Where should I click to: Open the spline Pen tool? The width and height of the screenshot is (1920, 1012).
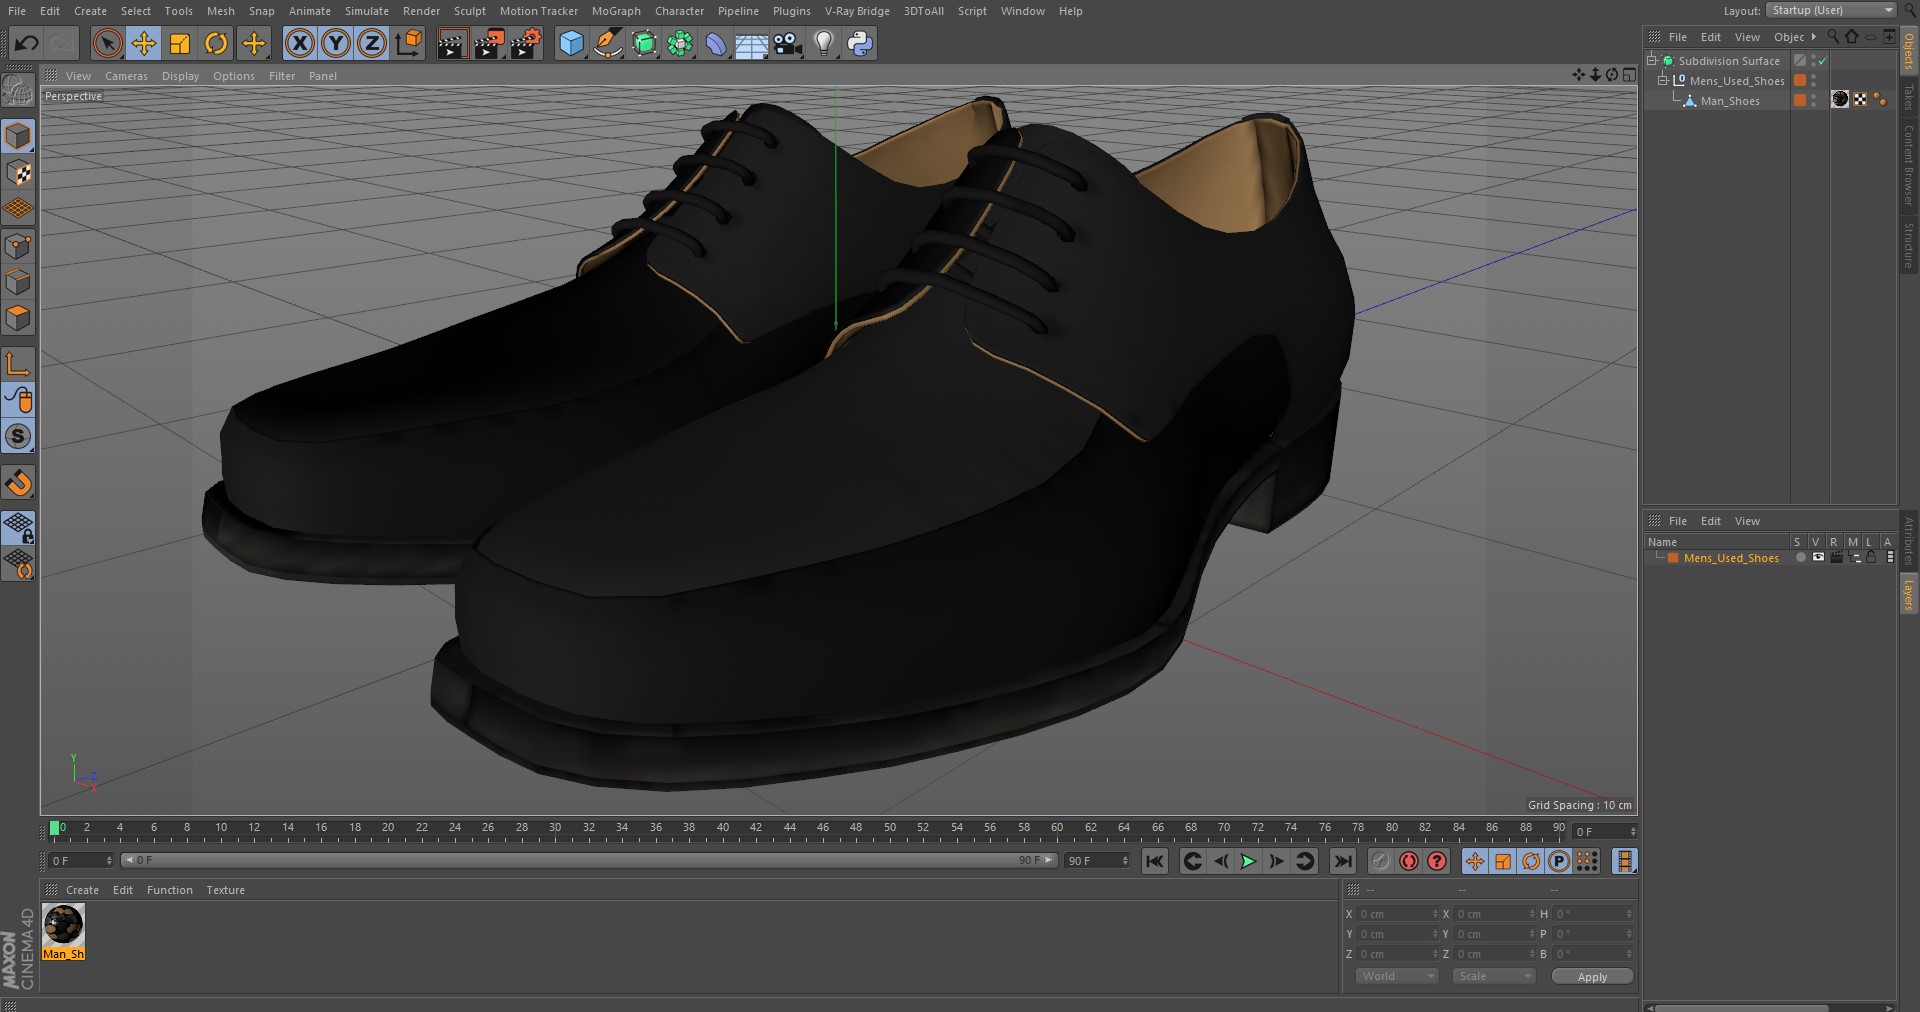click(607, 43)
